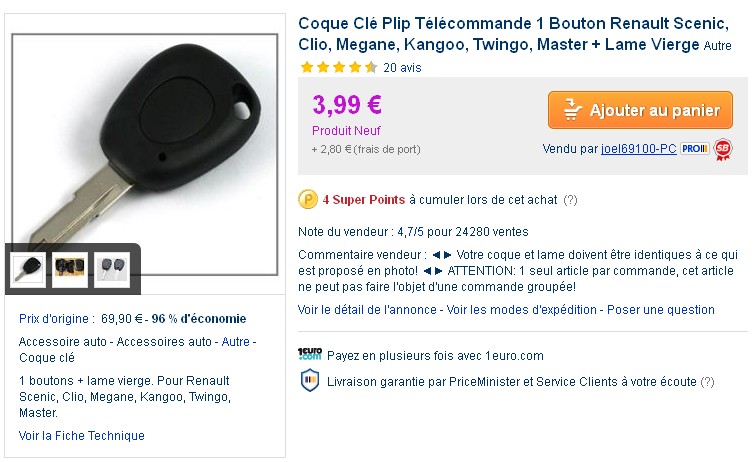Click the star rating icons
The height and width of the screenshot is (462, 755).
338,68
